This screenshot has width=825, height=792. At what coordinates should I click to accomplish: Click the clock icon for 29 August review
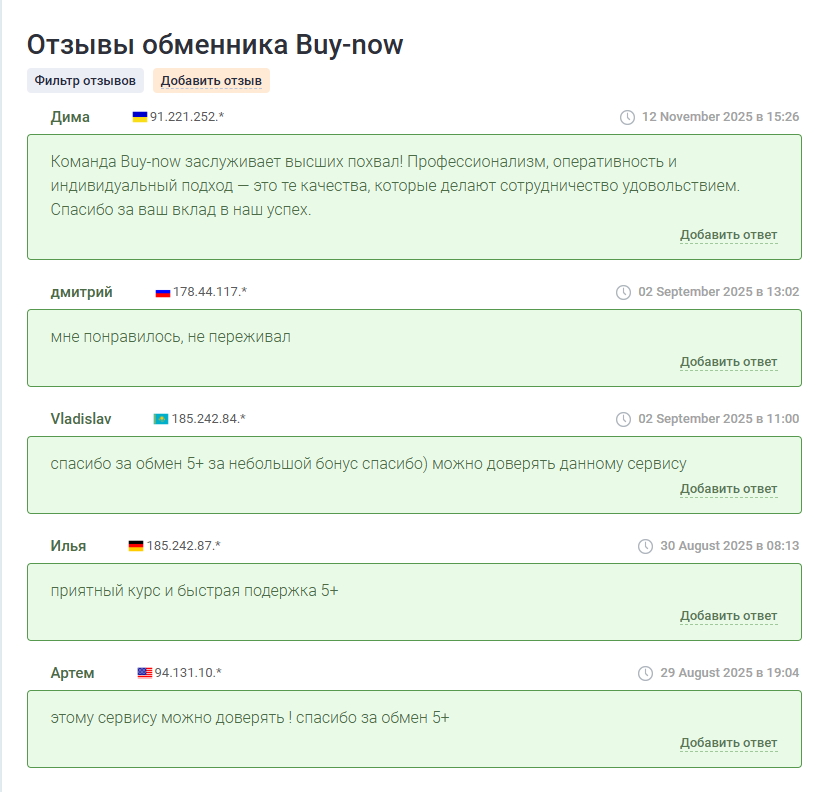coord(646,673)
